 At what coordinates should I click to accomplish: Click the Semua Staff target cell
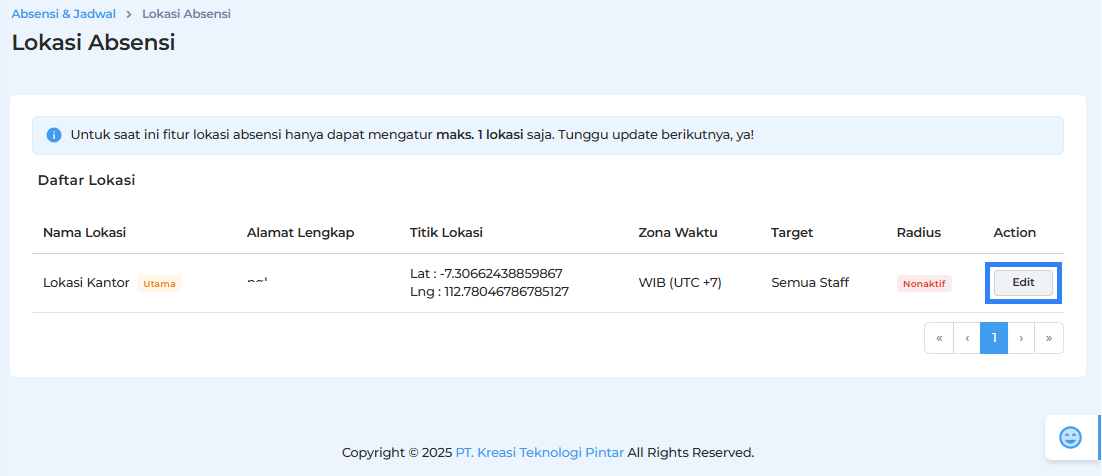click(x=810, y=283)
